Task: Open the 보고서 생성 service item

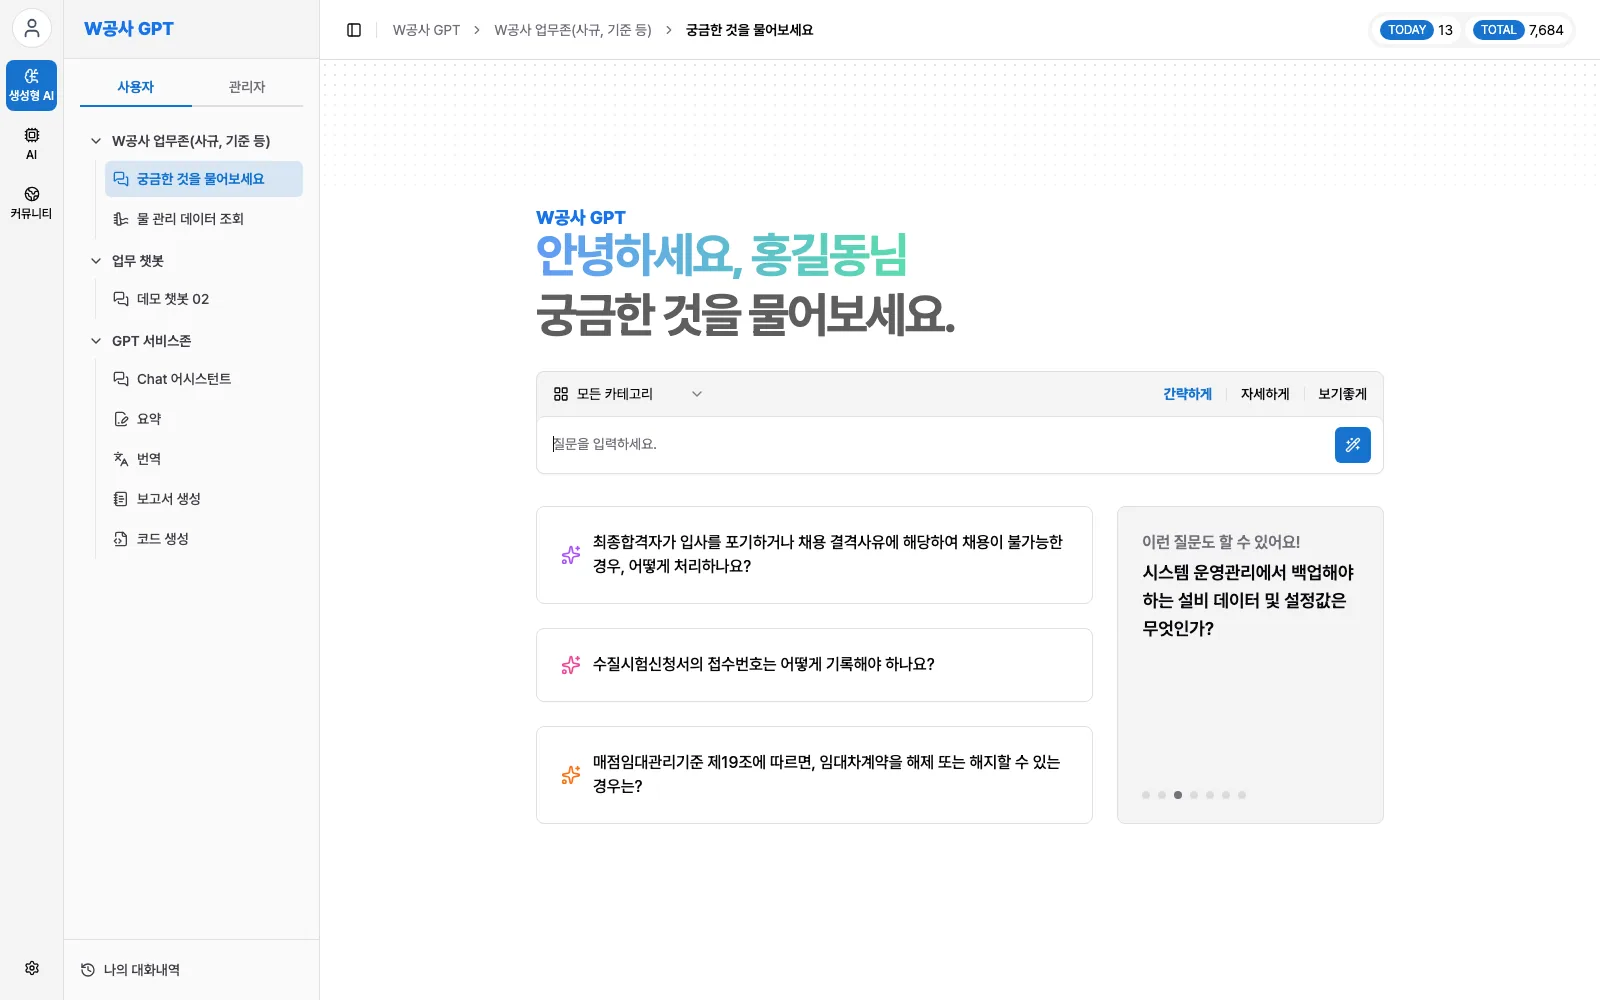Action: [204, 499]
